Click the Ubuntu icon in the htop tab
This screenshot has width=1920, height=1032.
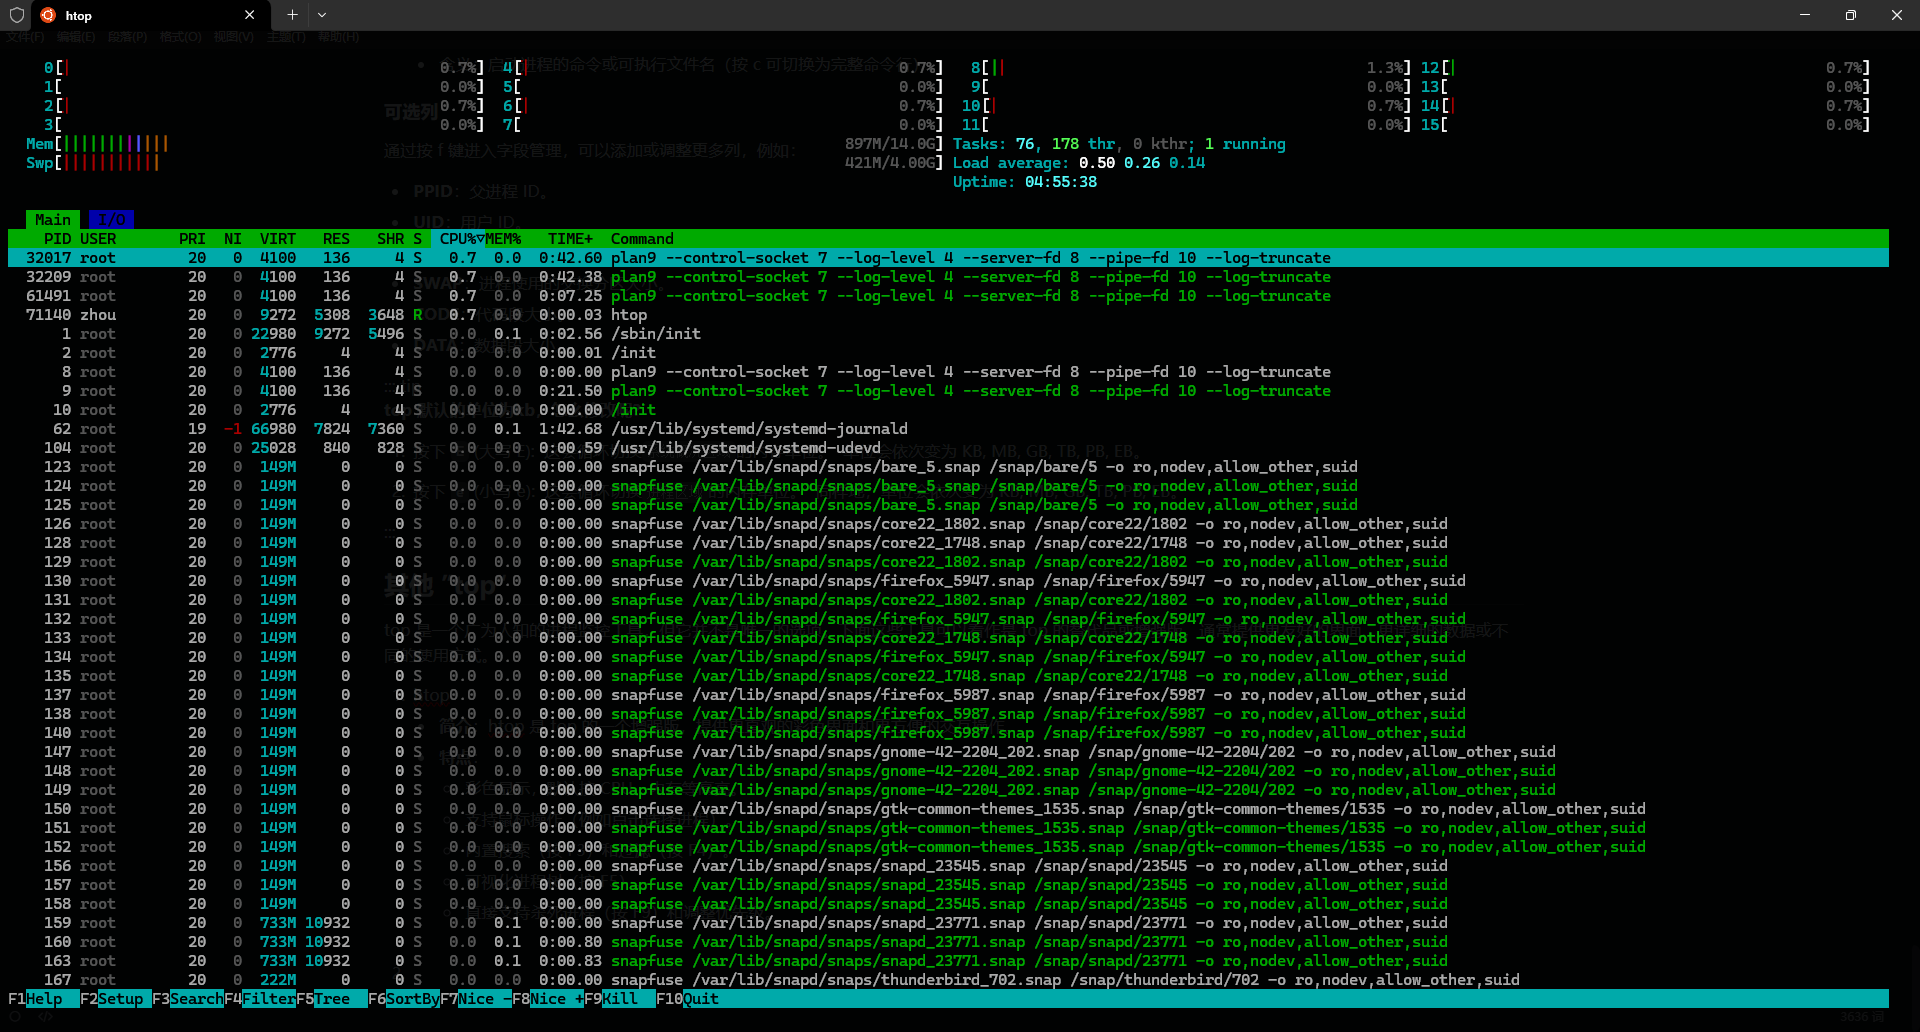pyautogui.click(x=48, y=15)
